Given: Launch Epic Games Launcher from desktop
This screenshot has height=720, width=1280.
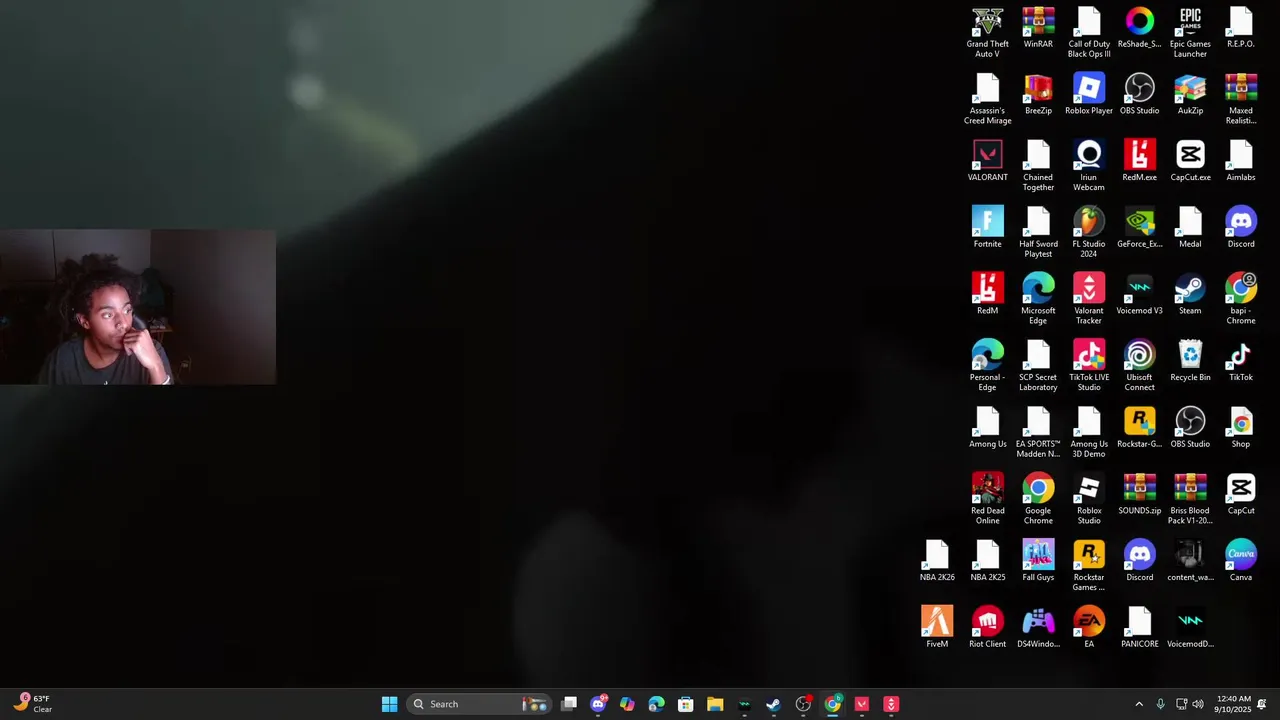Looking at the screenshot, I should tap(1190, 32).
